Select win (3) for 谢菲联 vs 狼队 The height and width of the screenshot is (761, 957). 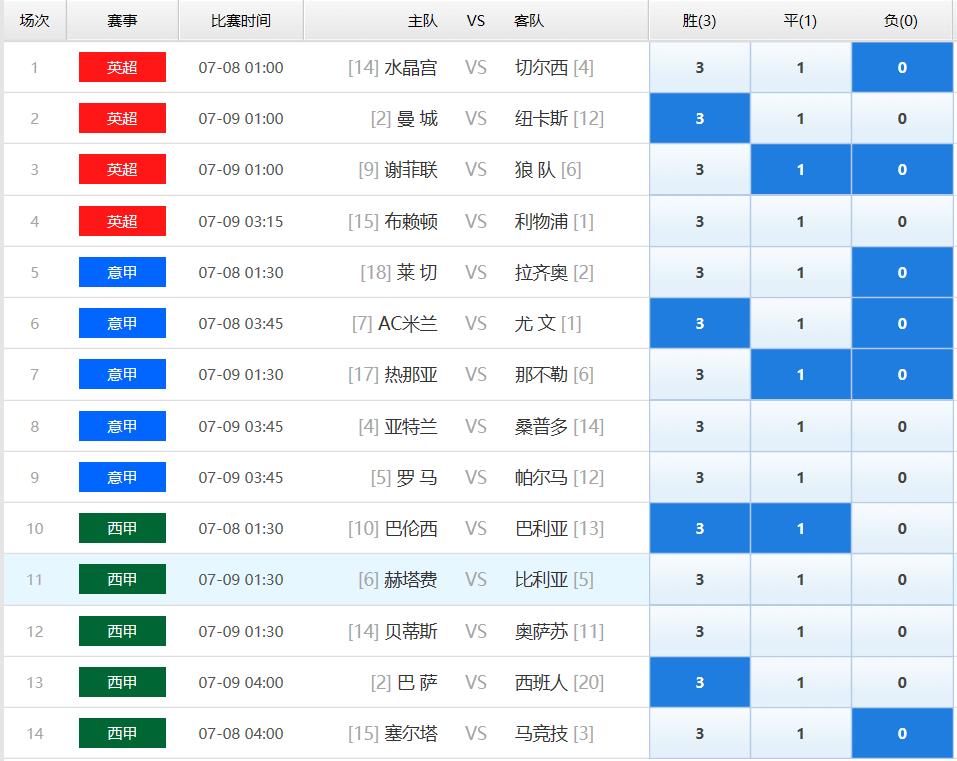(699, 170)
